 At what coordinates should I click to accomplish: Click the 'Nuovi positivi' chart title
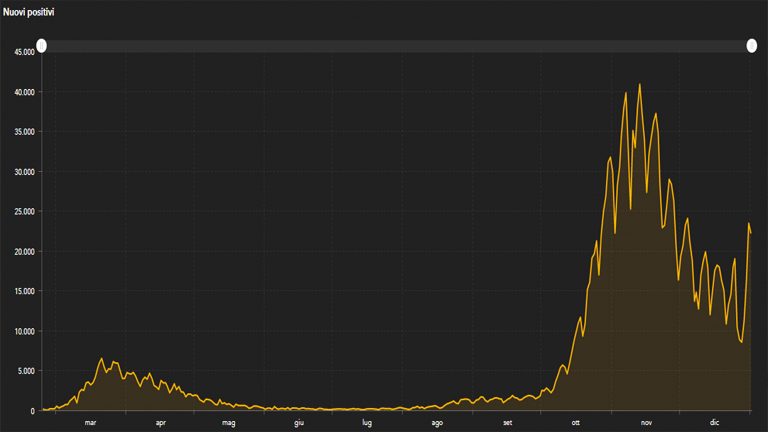(28, 12)
